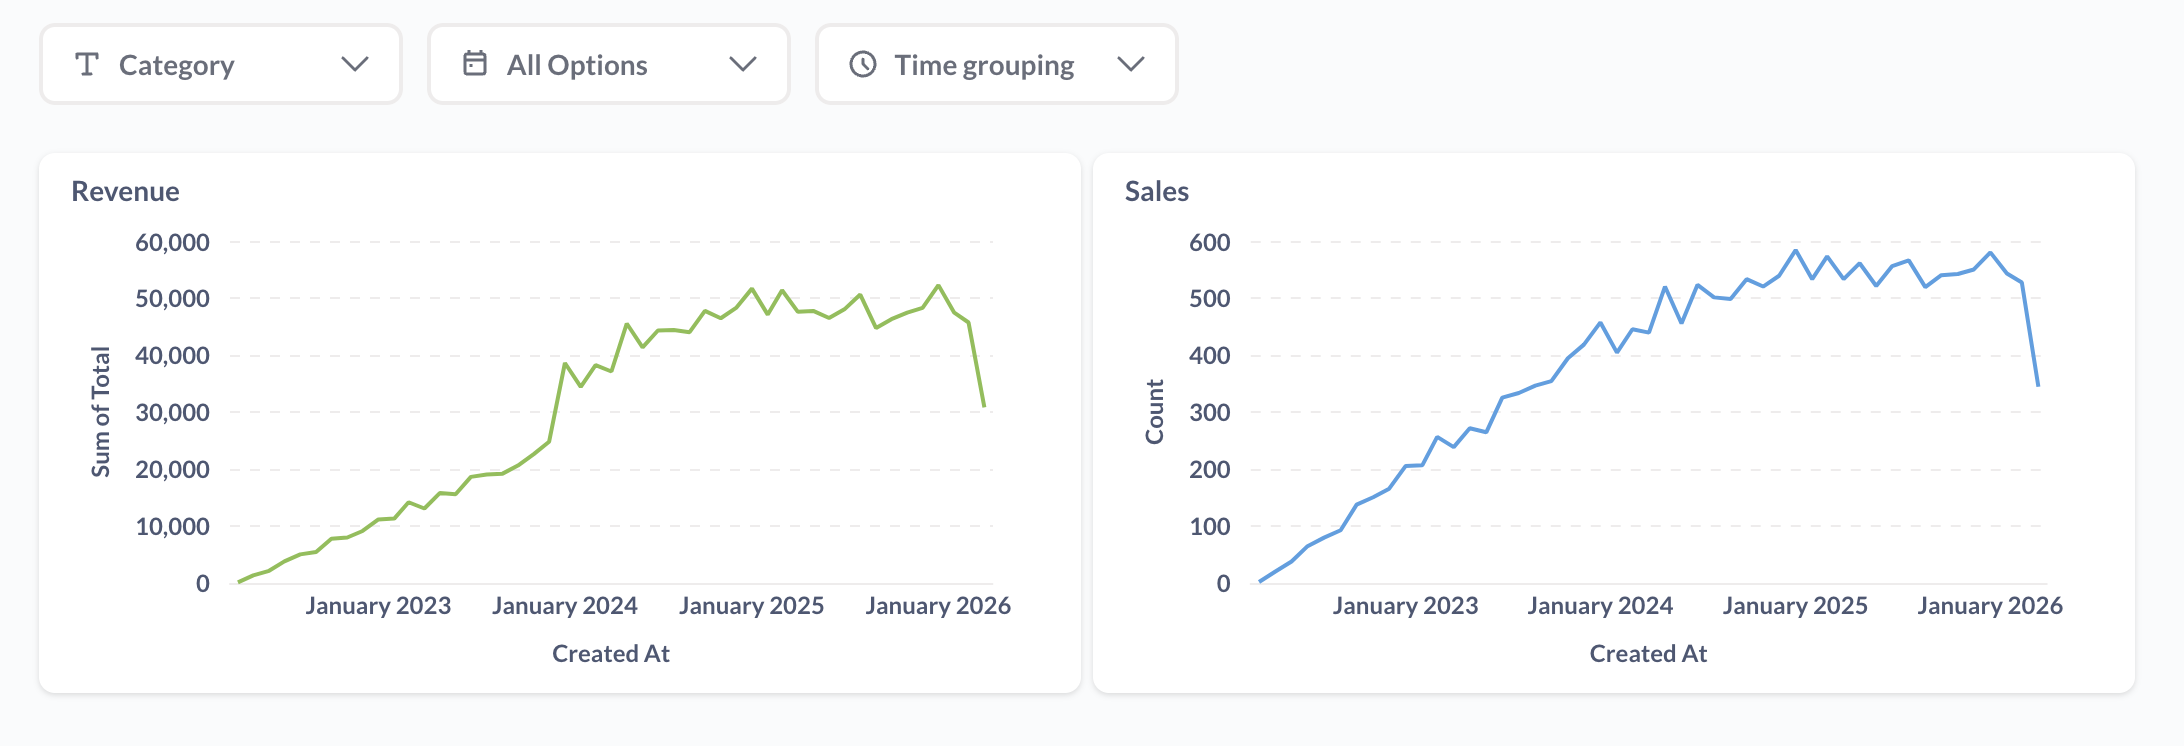Click 'January 2026' tick on Sales chart

(x=1989, y=606)
